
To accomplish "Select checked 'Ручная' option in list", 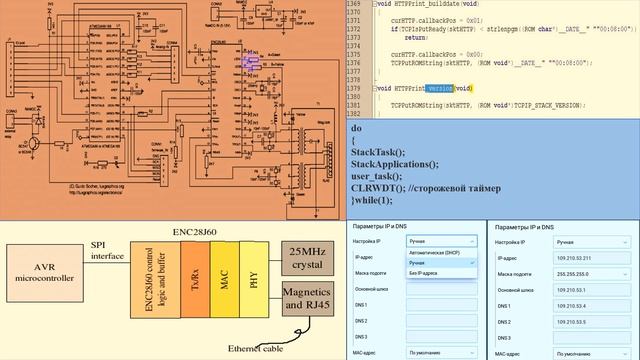I will tap(442, 263).
